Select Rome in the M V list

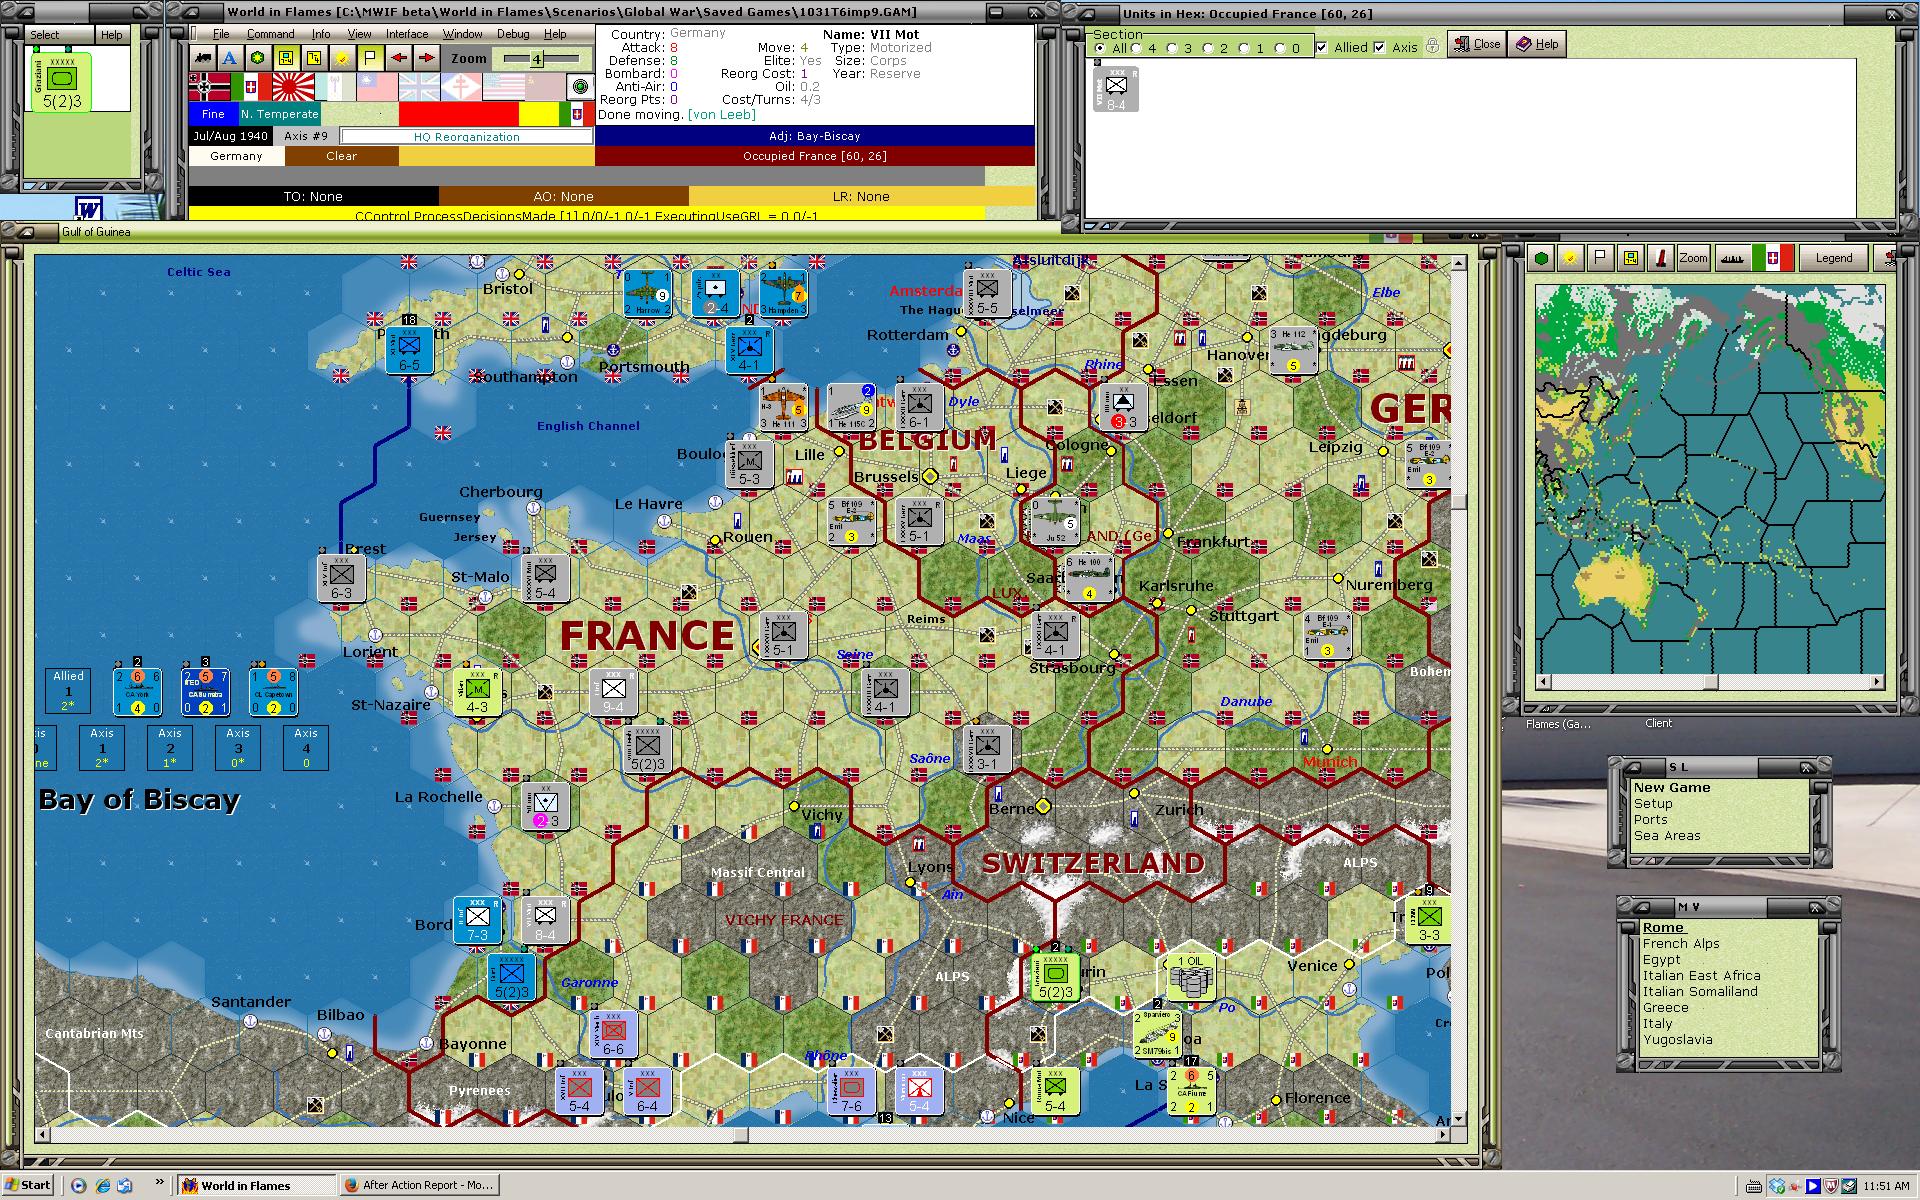click(x=1663, y=928)
